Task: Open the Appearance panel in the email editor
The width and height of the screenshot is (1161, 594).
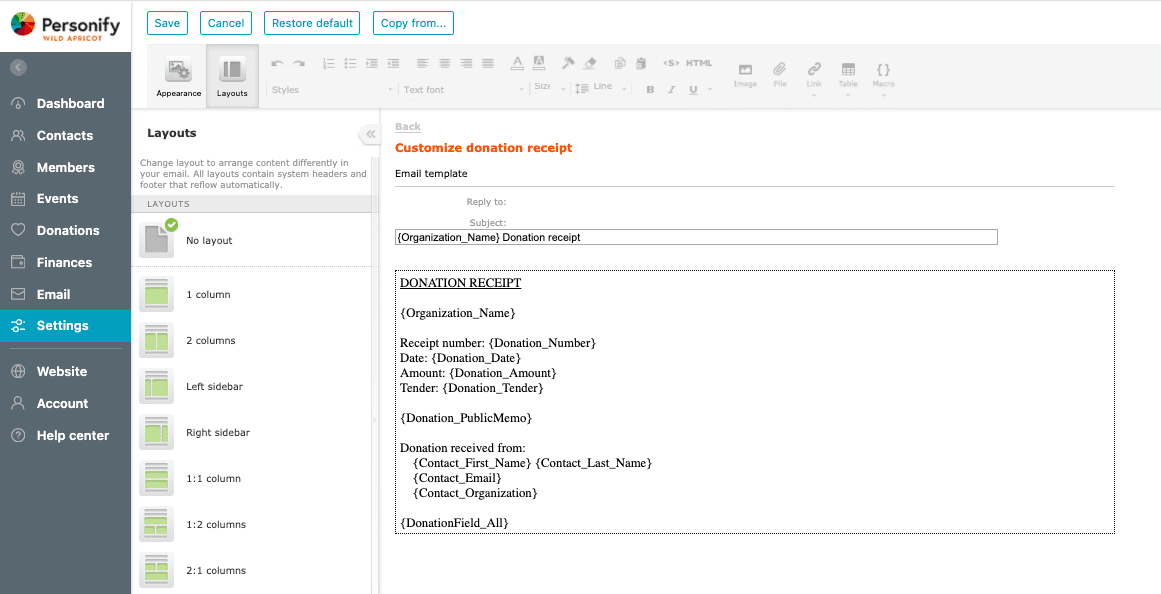Action: [x=178, y=75]
